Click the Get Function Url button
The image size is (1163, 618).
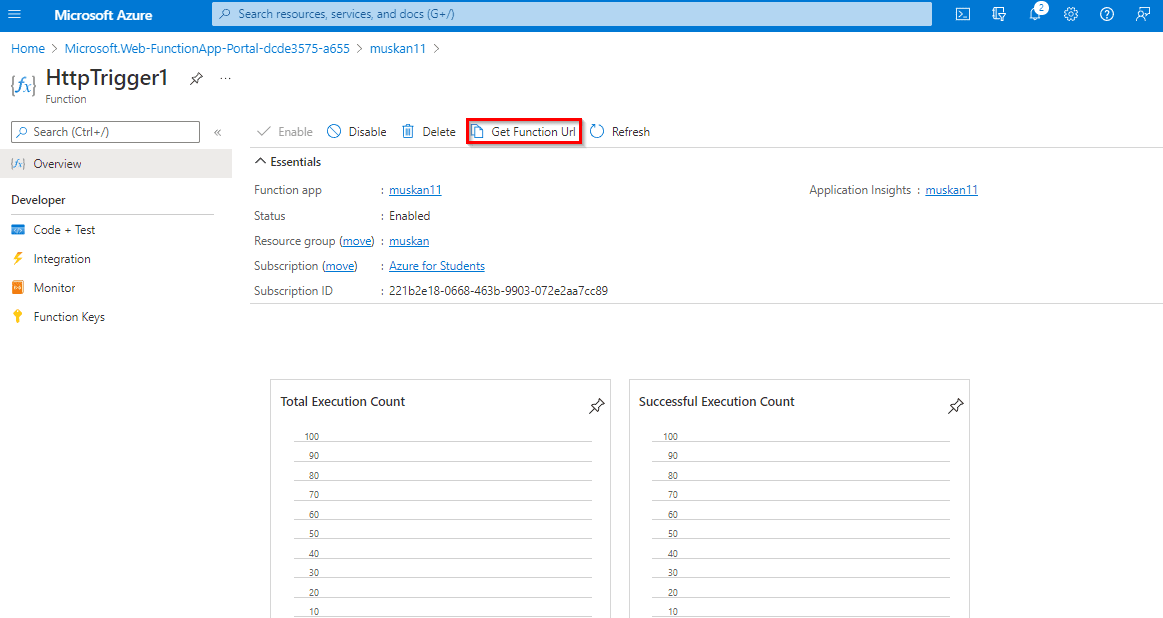[524, 132]
